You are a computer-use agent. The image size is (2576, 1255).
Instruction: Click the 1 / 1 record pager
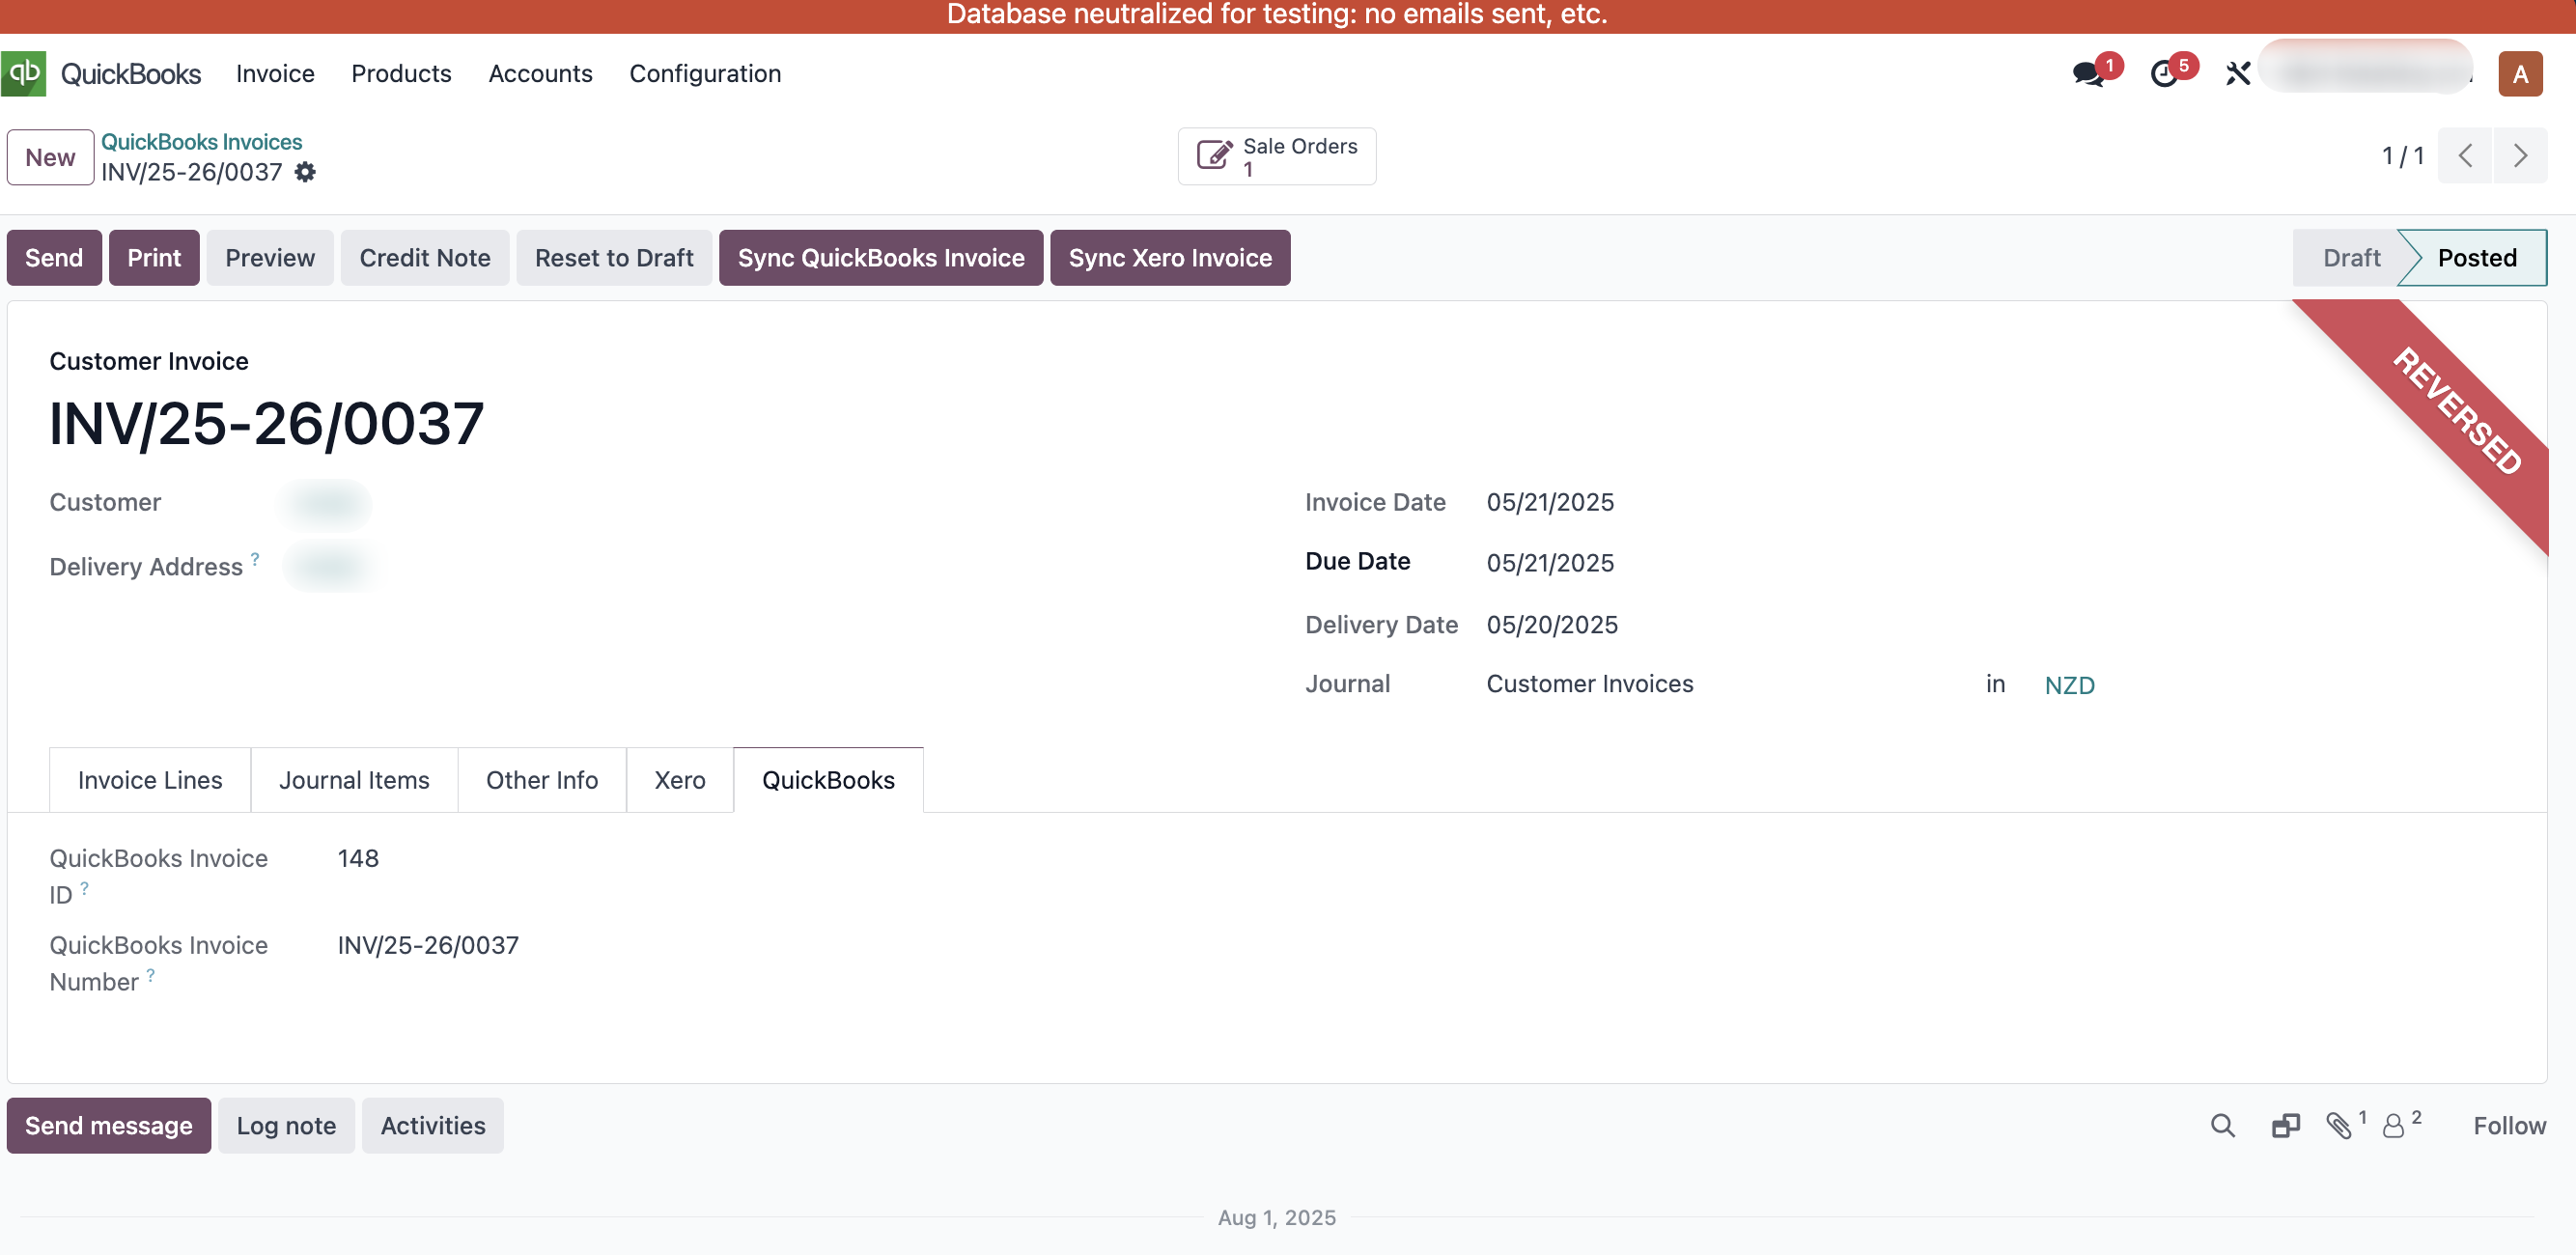coord(2402,156)
